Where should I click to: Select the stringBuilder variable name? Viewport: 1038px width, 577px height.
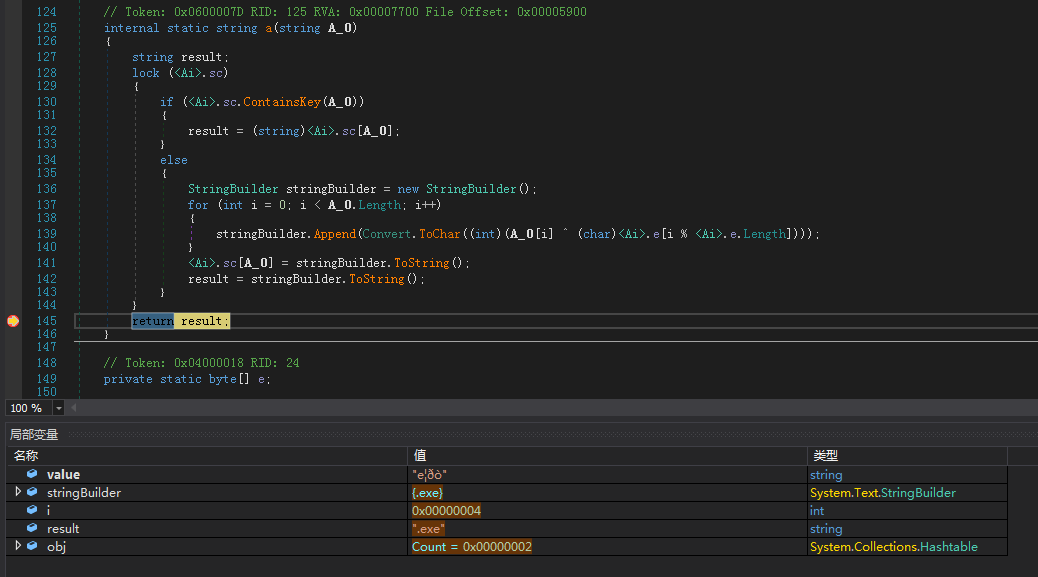coord(83,492)
